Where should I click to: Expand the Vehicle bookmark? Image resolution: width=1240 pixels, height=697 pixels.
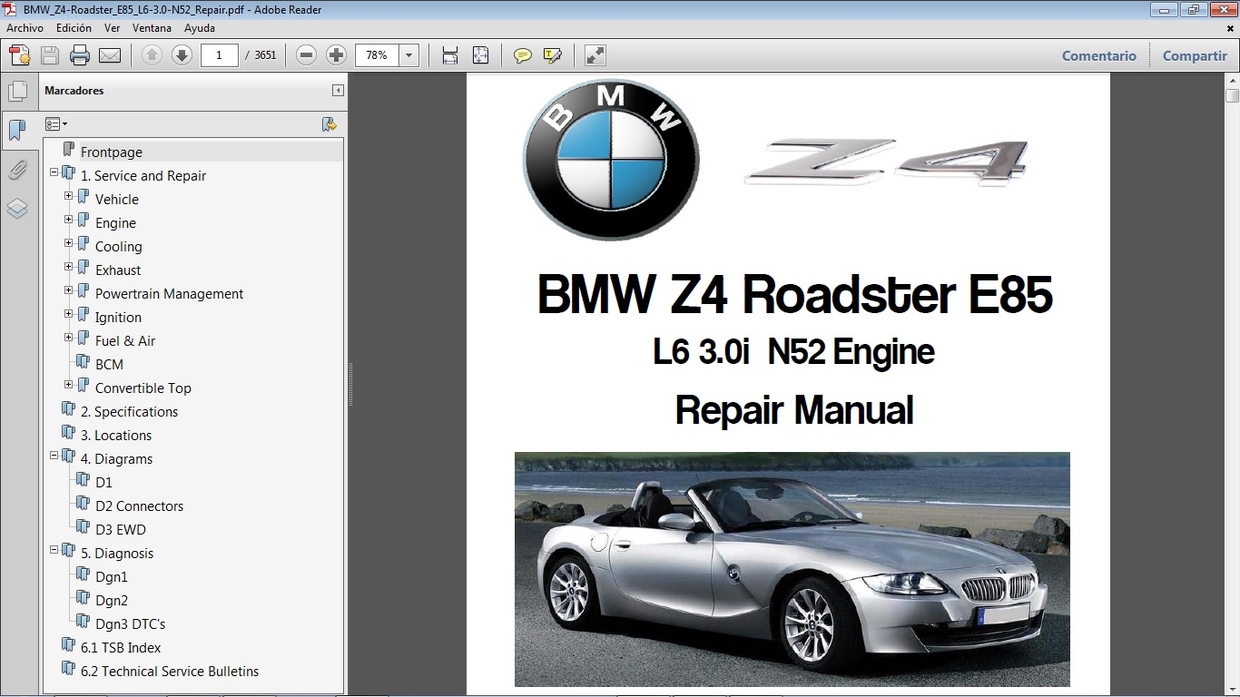point(68,196)
